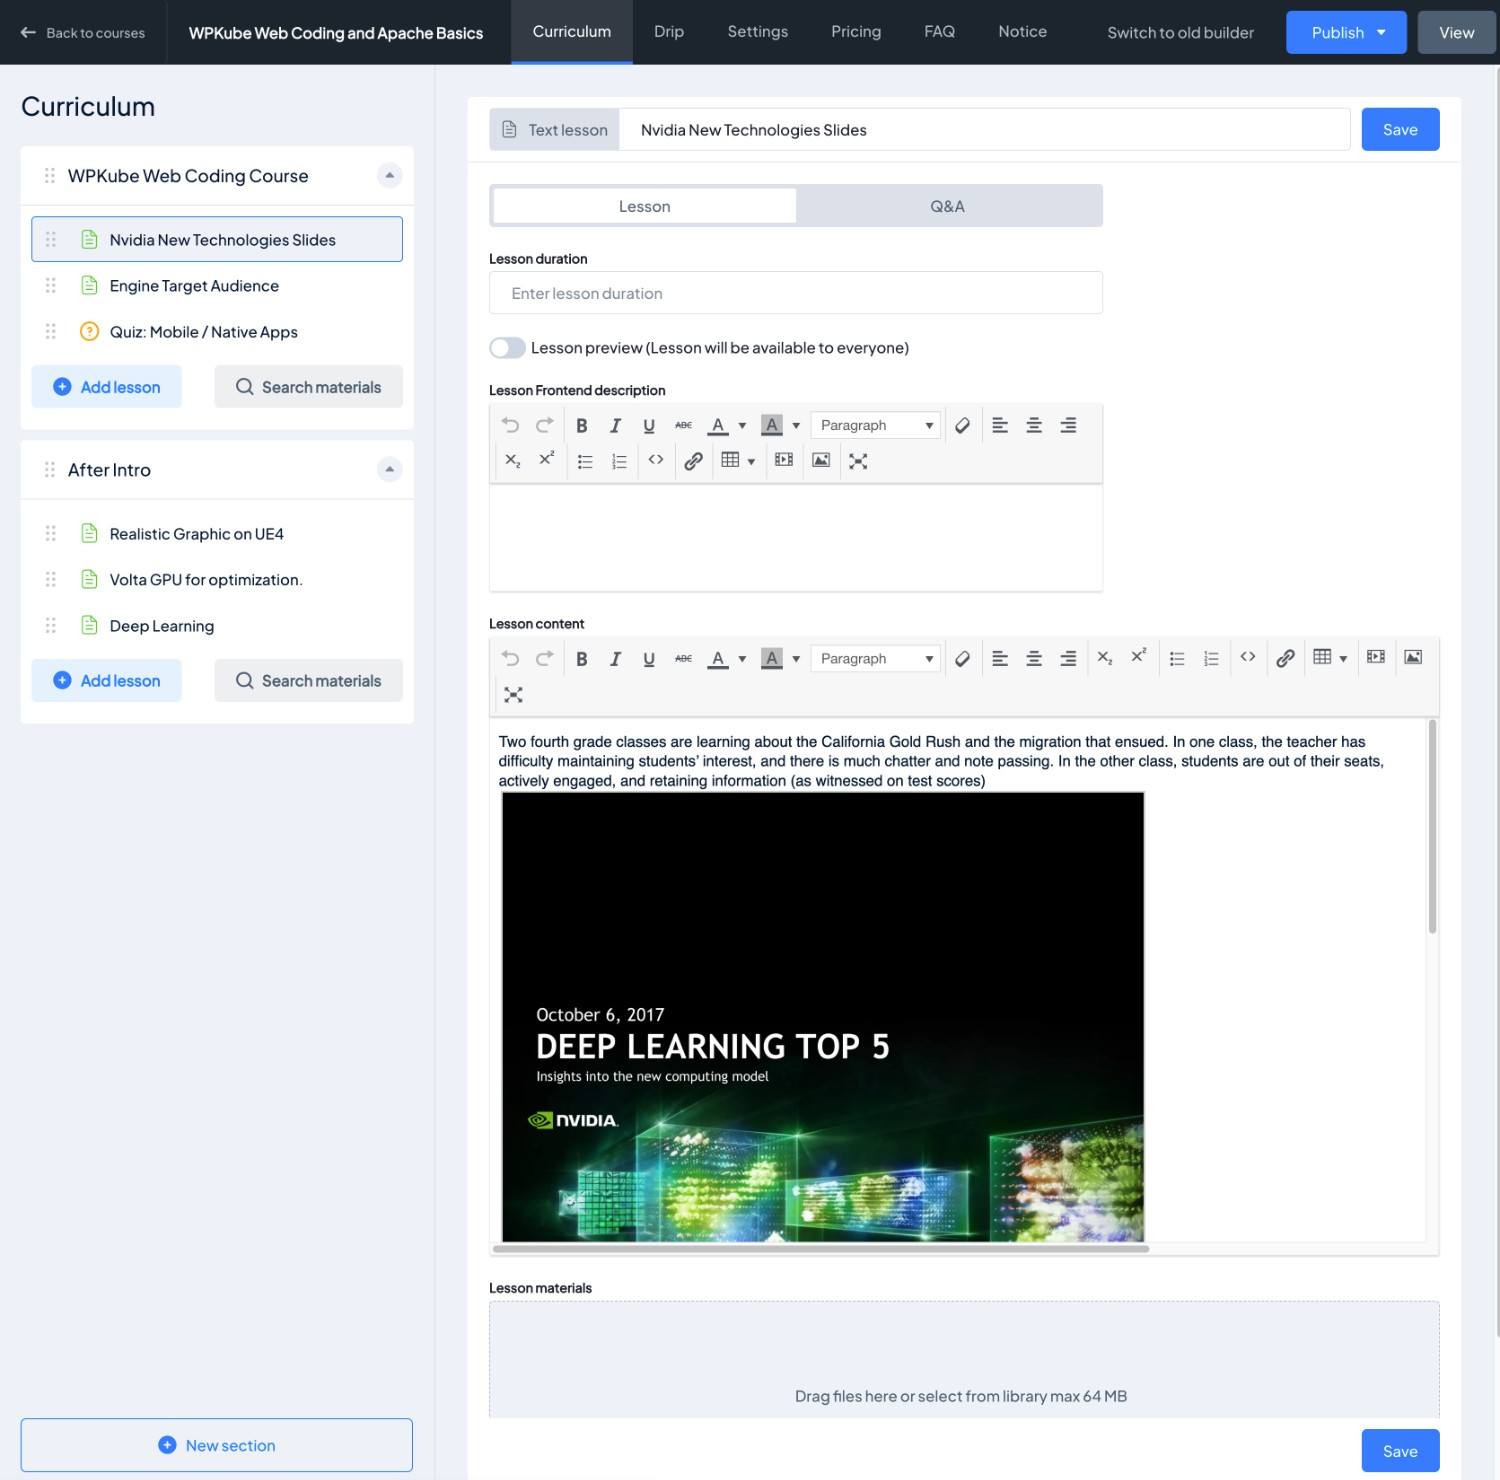The image size is (1500, 1480).
Task: Expand background color options in Lesson content toolbar
Action: point(796,658)
